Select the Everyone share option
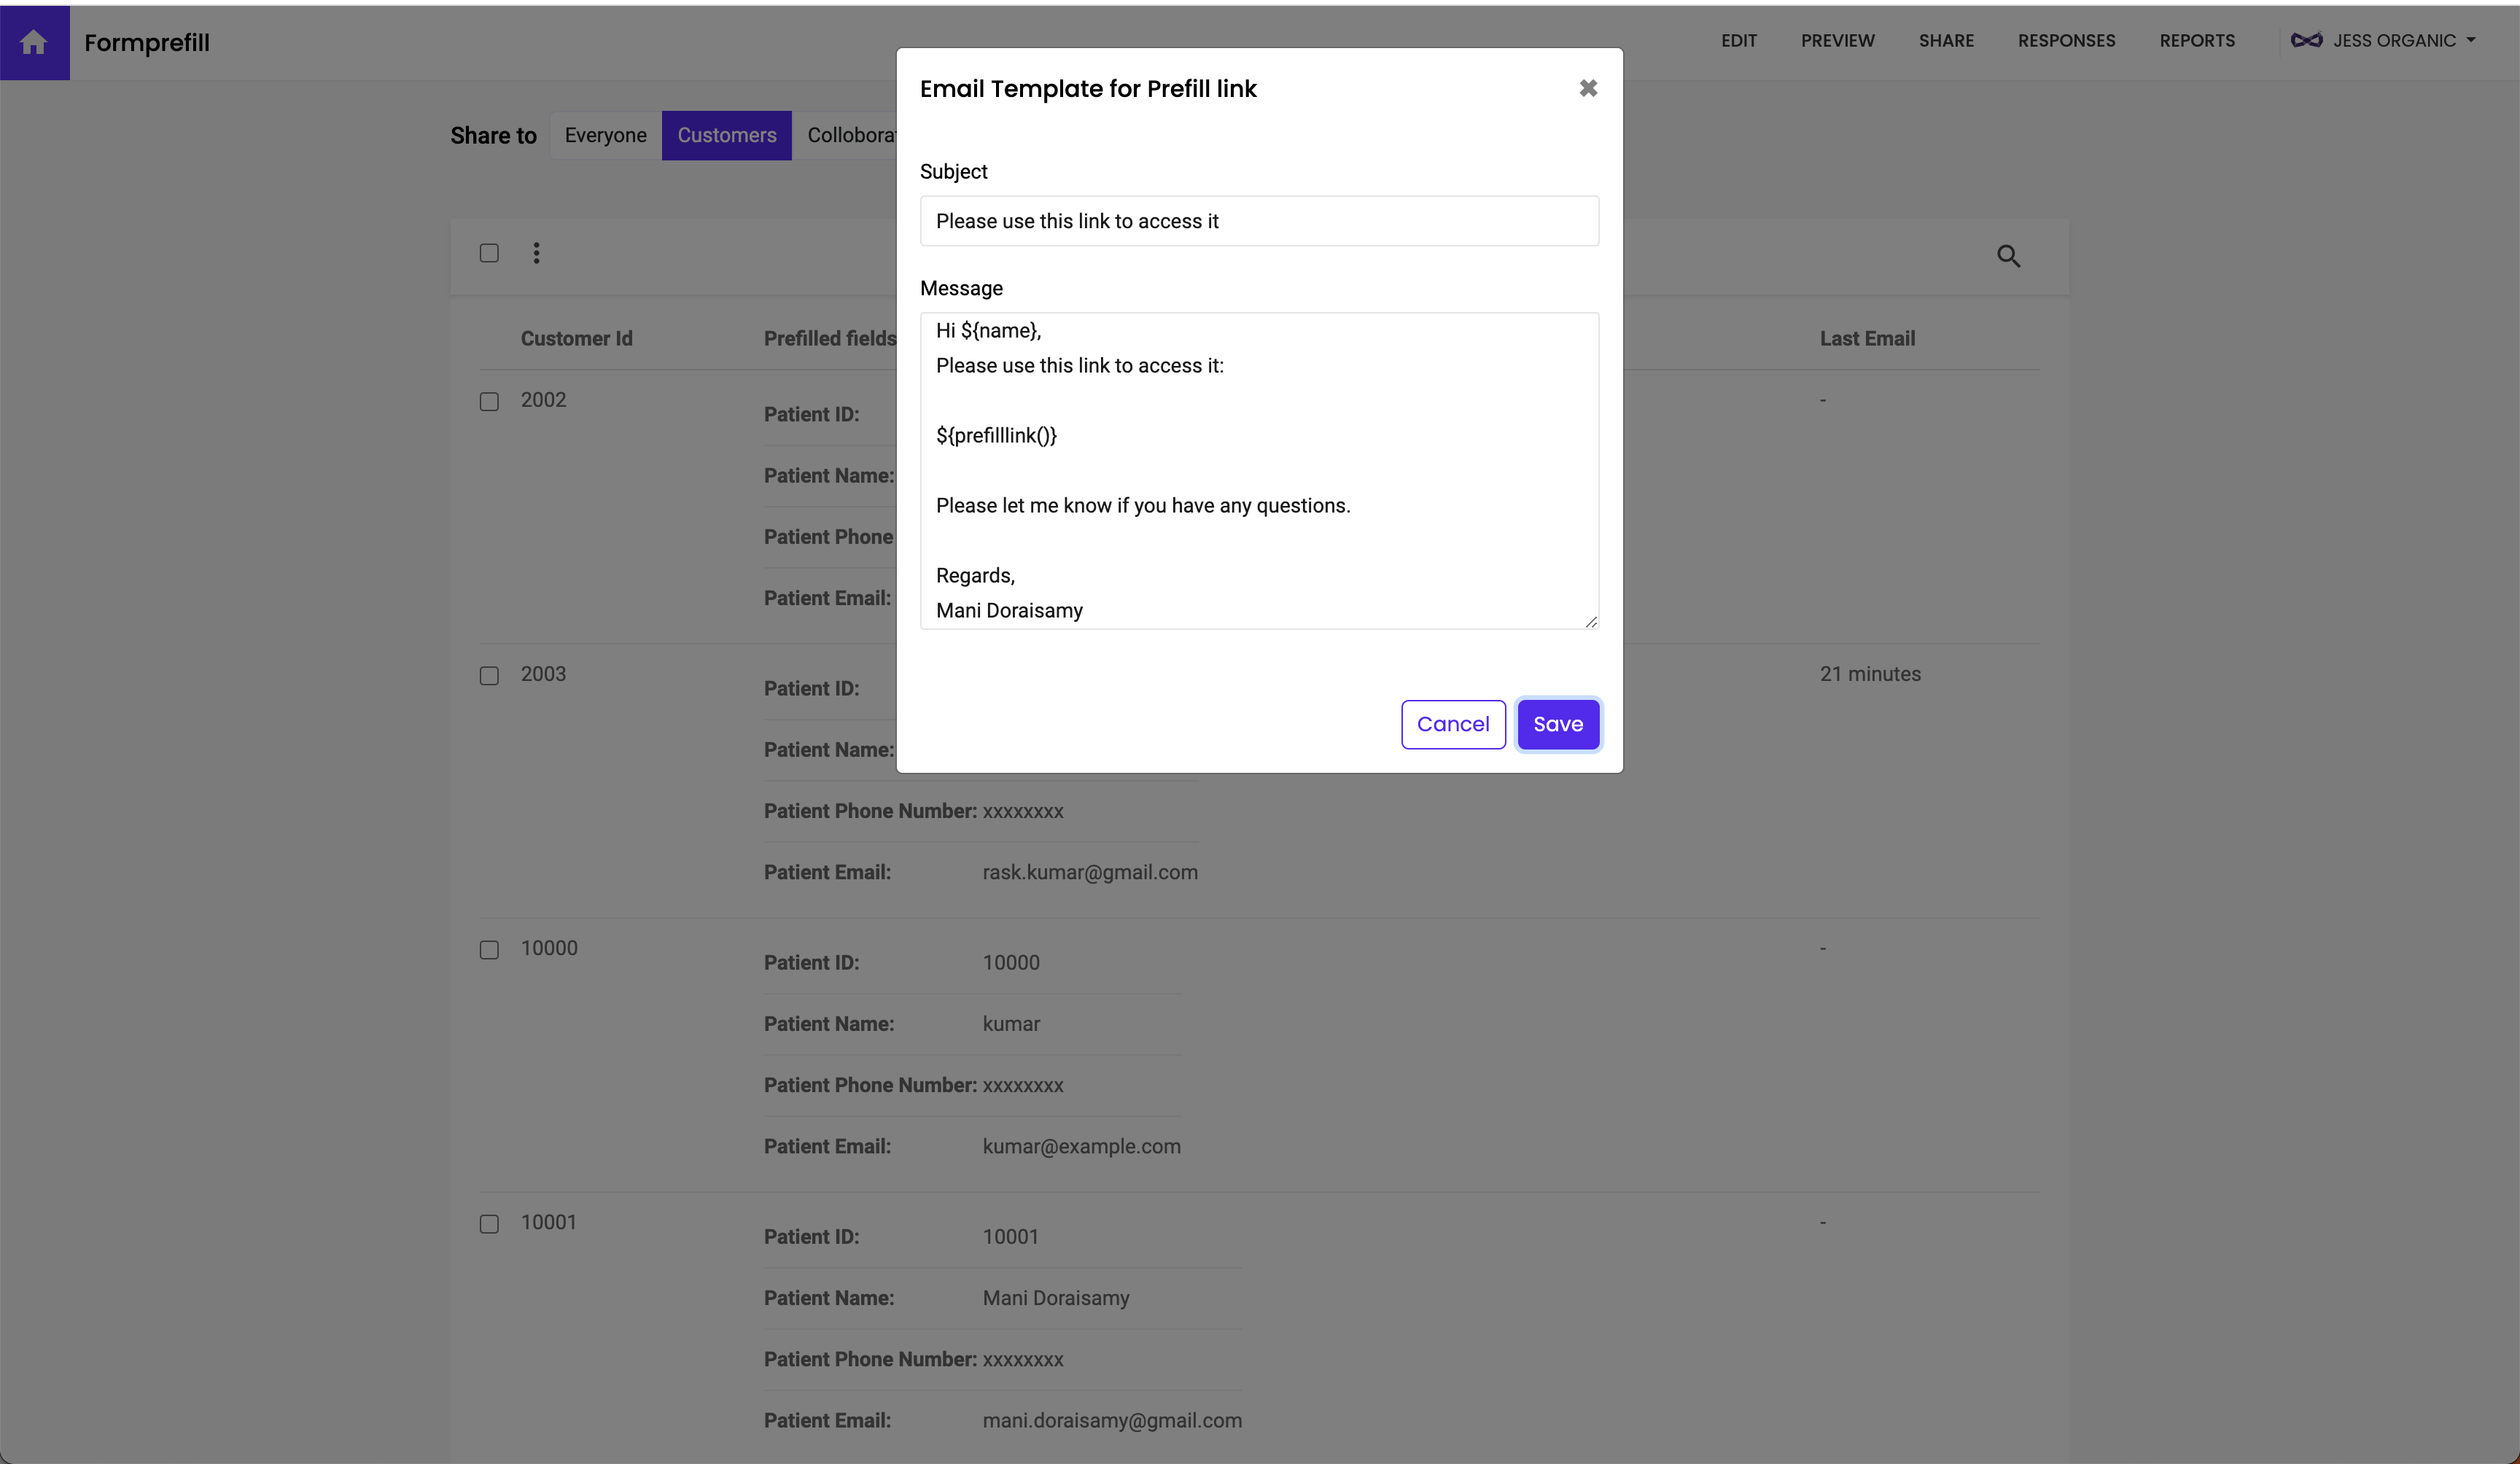Viewport: 2520px width, 1464px height. coord(605,135)
